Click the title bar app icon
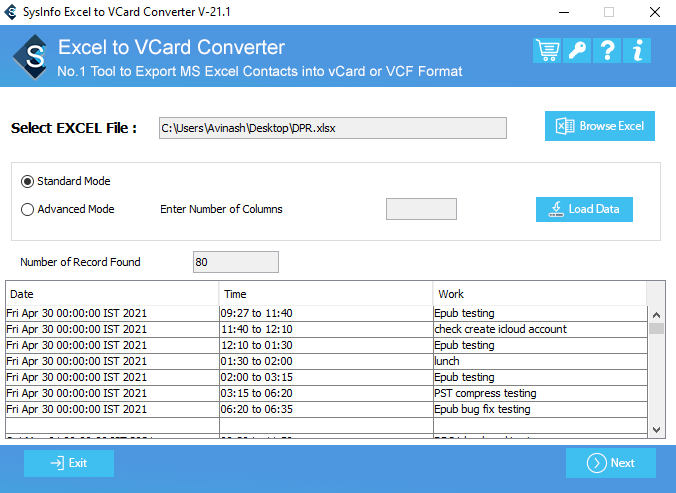The width and height of the screenshot is (676, 493). (10, 12)
